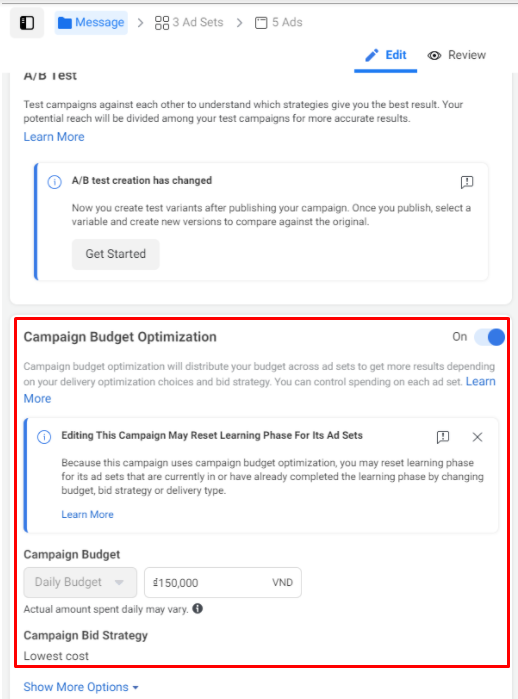Click the Lowest cost bid strategy text
The image size is (518, 699).
click(x=56, y=656)
